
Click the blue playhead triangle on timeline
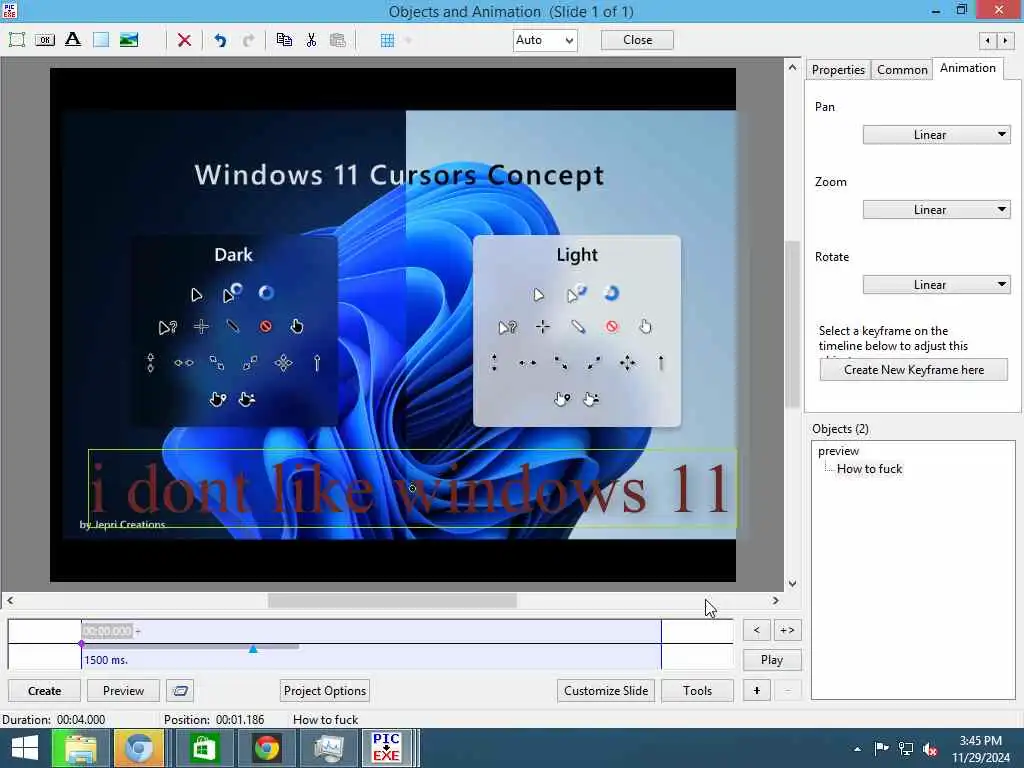[253, 648]
